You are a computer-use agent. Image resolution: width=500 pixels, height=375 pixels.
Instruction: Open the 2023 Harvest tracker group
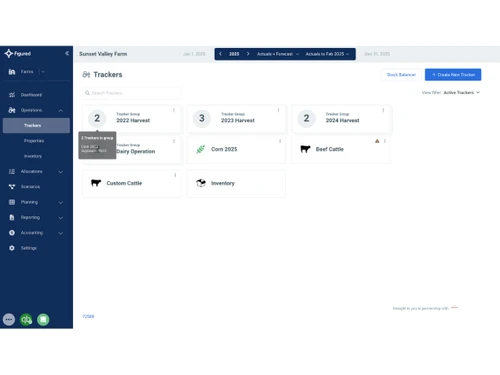point(237,120)
